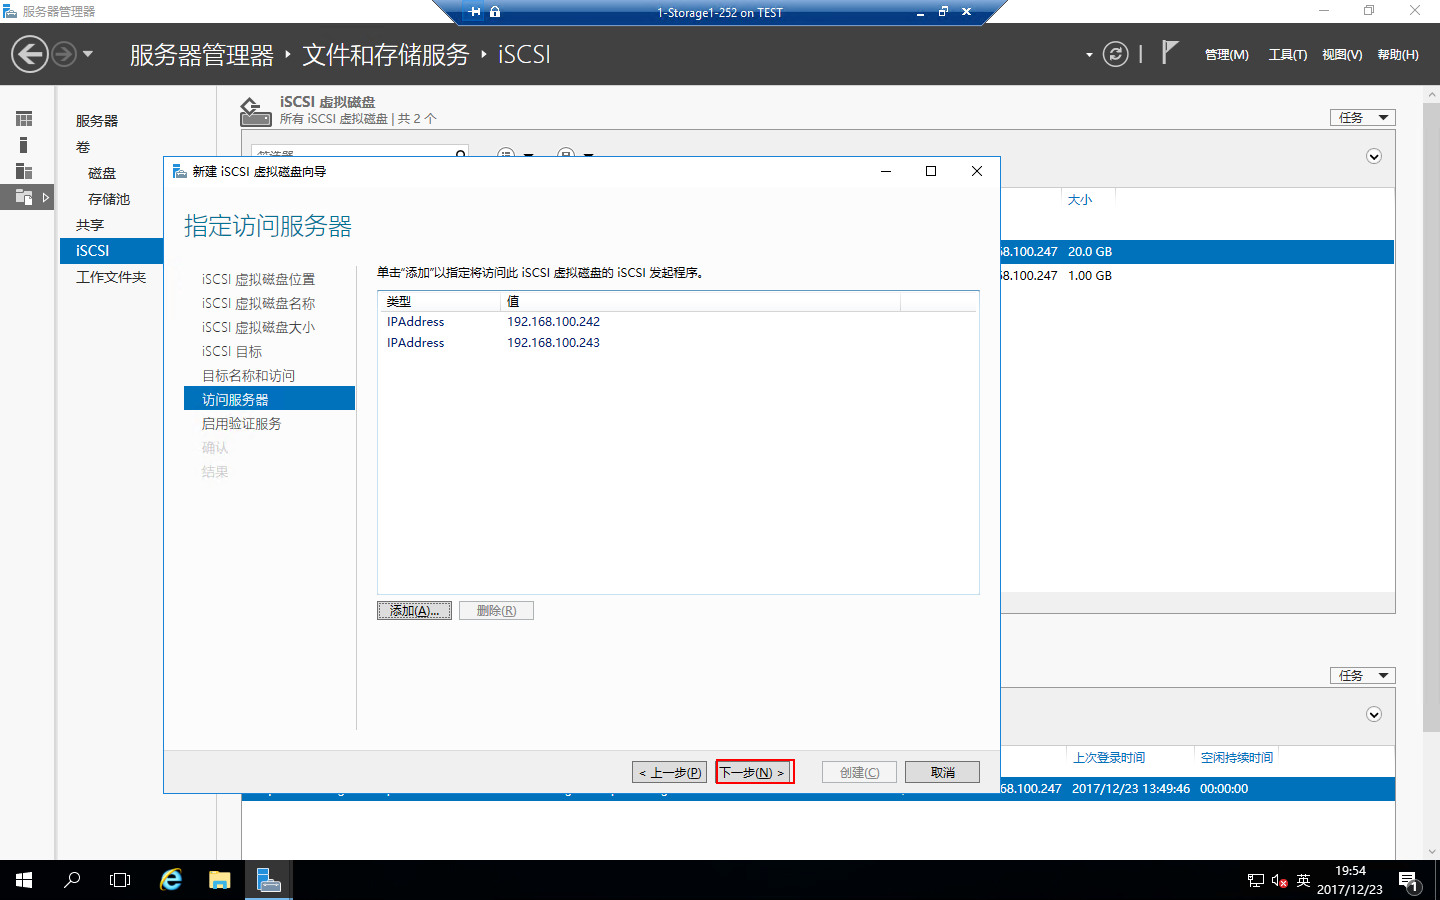The height and width of the screenshot is (900, 1440).
Task: Click the wizard title bar icon
Action: 180,171
